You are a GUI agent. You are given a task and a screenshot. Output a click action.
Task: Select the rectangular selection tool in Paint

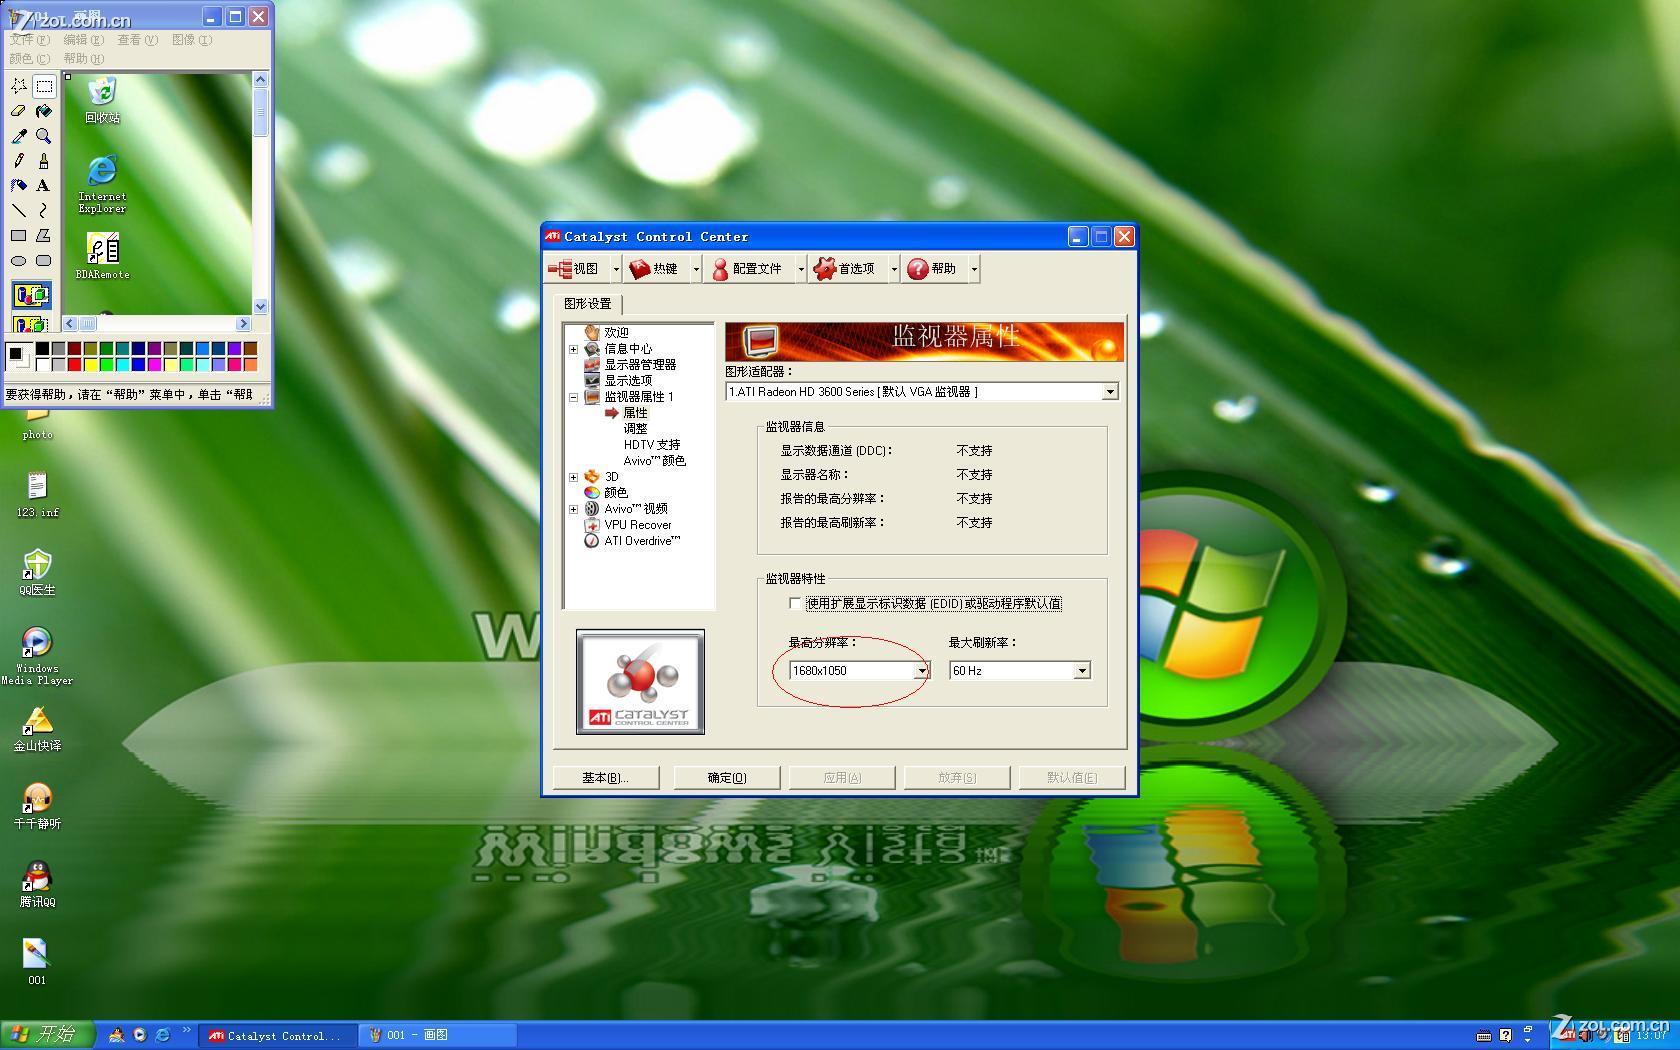pos(44,86)
